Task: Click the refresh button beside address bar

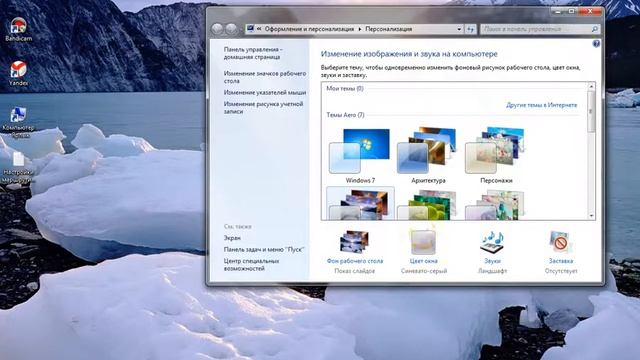Action: click(x=471, y=29)
